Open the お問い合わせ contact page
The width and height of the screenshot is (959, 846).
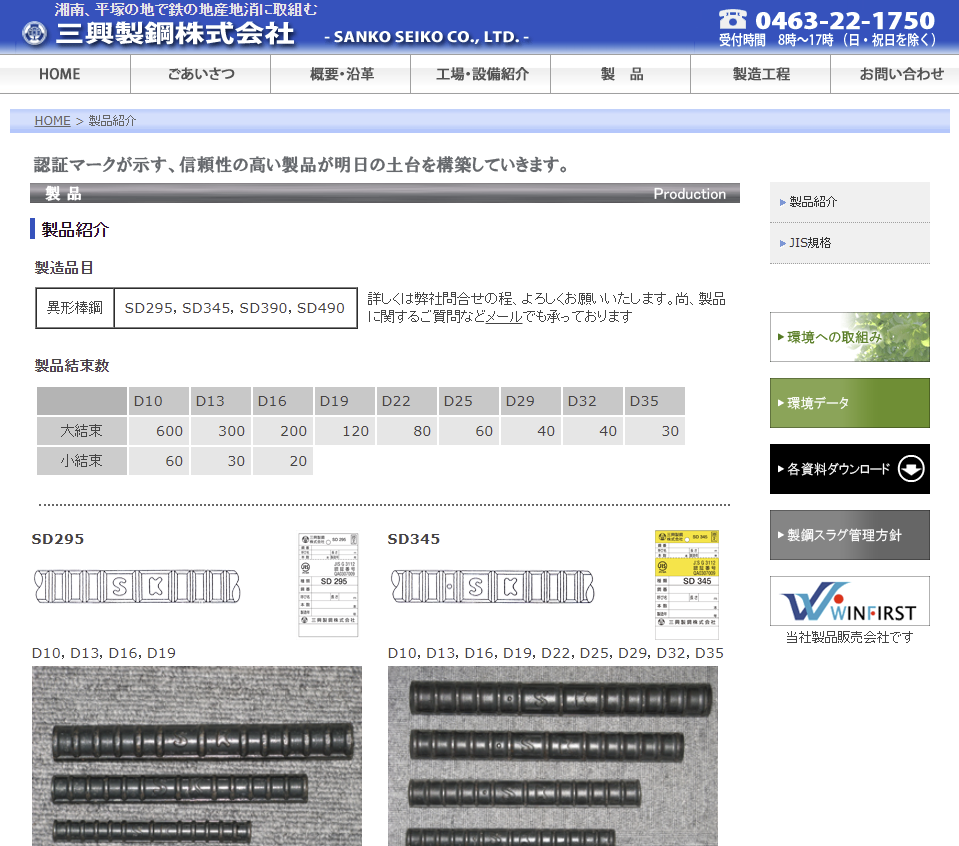click(x=895, y=74)
